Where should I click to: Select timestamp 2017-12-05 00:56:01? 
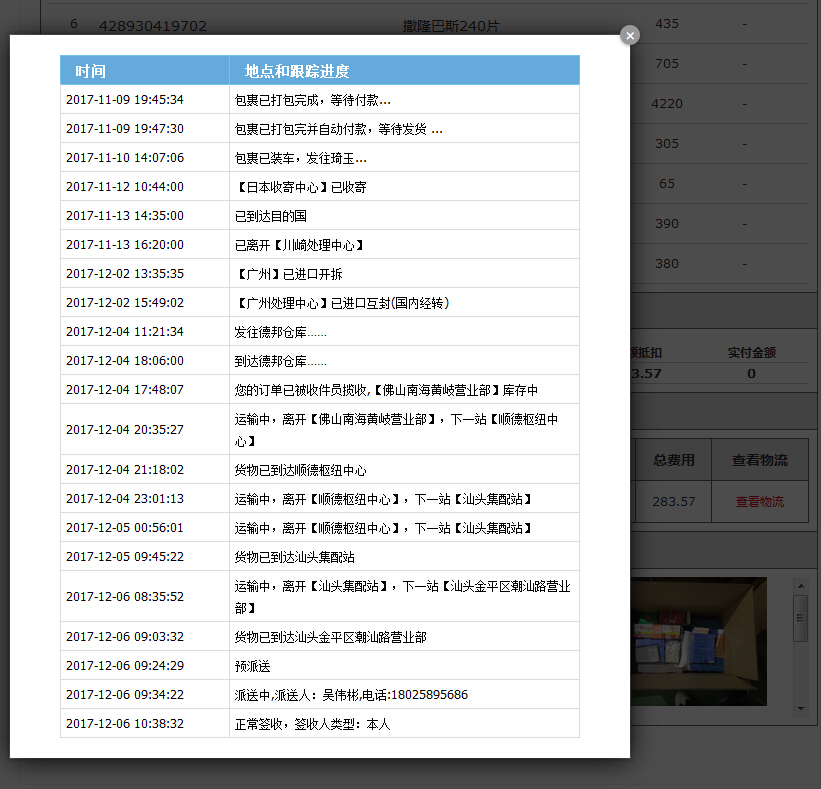pos(125,527)
